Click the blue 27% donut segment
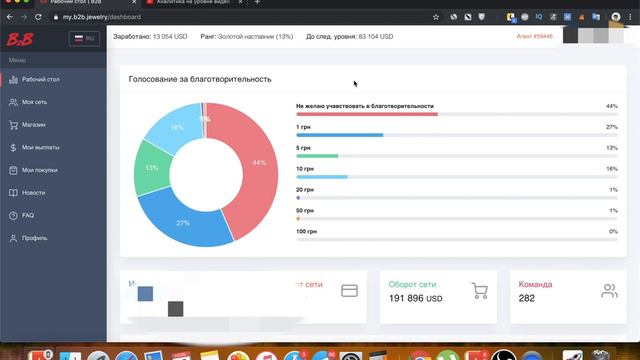 coord(184,222)
